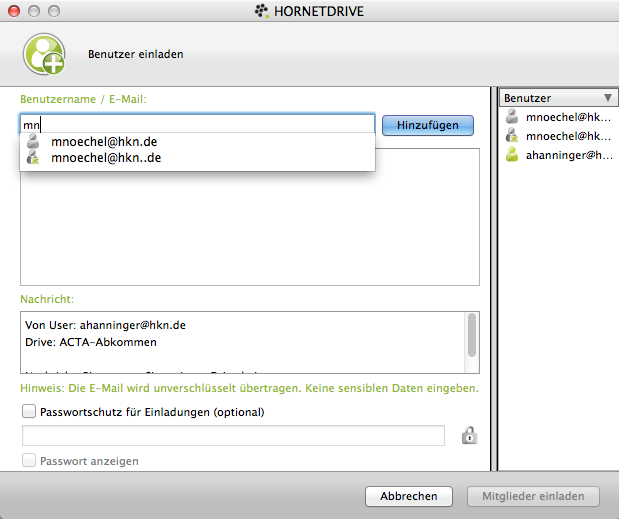Viewport: 619px width, 519px height.
Task: Choose mnoechel@hkn.de from the autocomplete suggestions
Action: (x=104, y=142)
